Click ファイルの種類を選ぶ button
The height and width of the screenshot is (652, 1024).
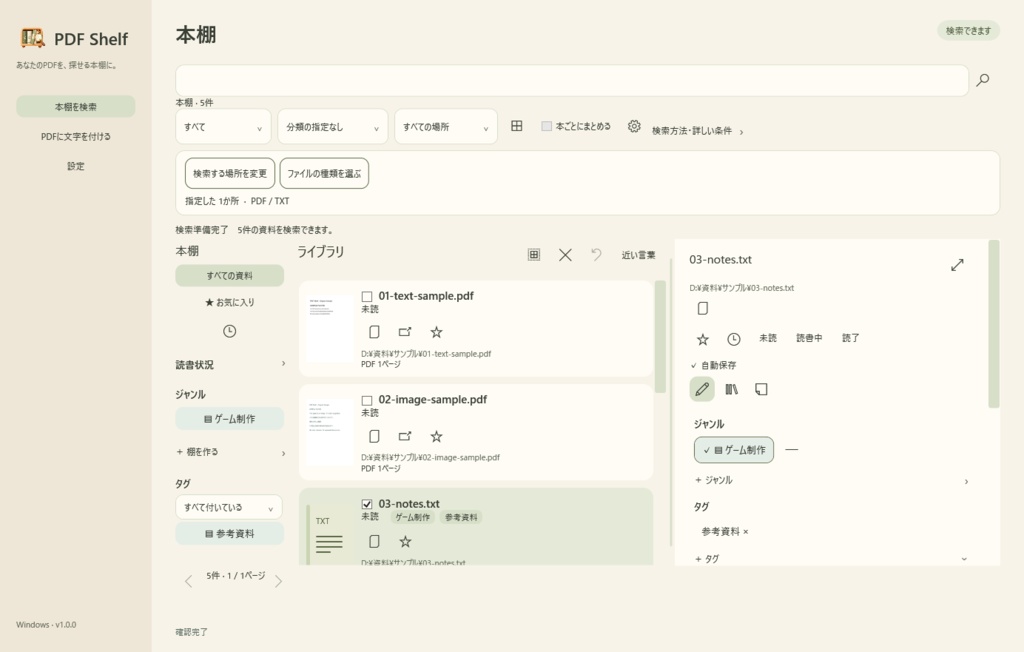(x=324, y=173)
